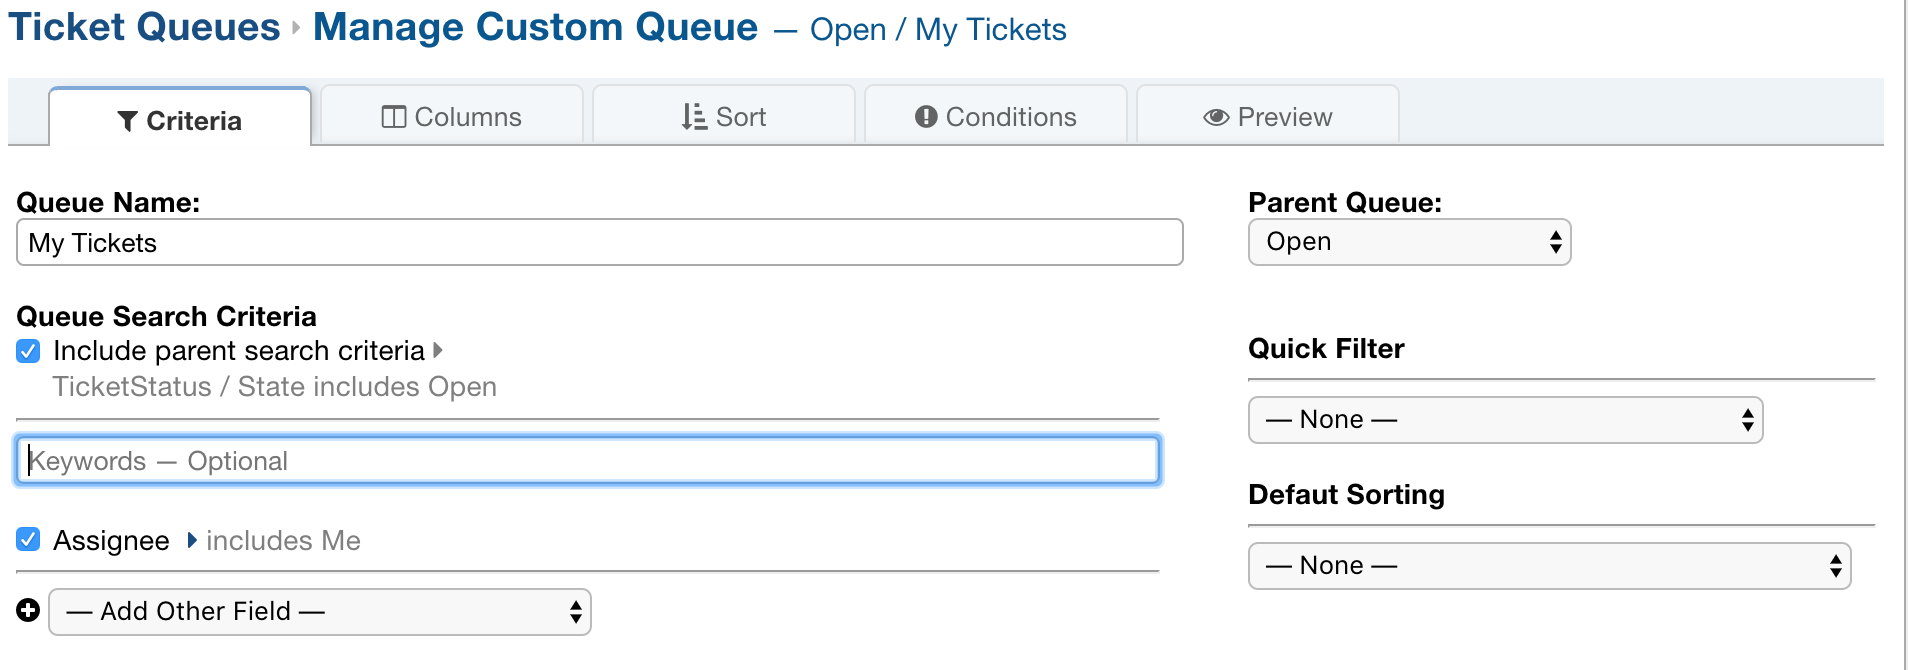Click the eye icon on the Preview tab
The width and height of the screenshot is (1908, 670).
[x=1216, y=117]
